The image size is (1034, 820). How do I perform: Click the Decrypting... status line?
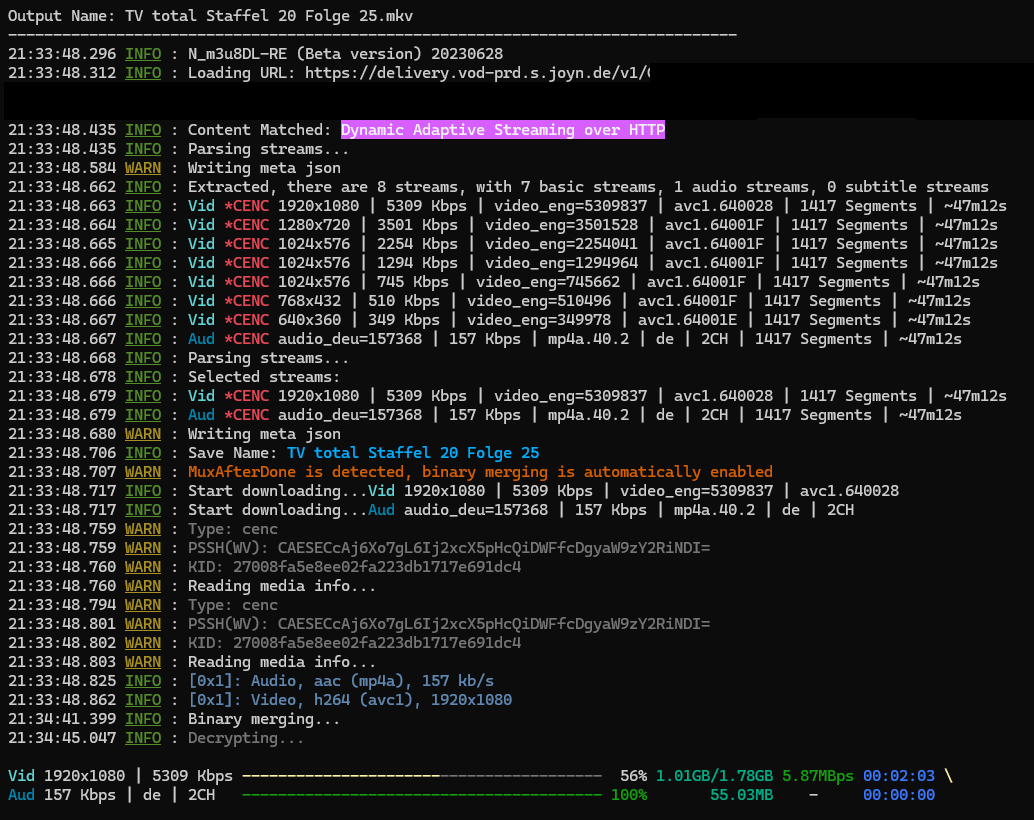pos(245,738)
